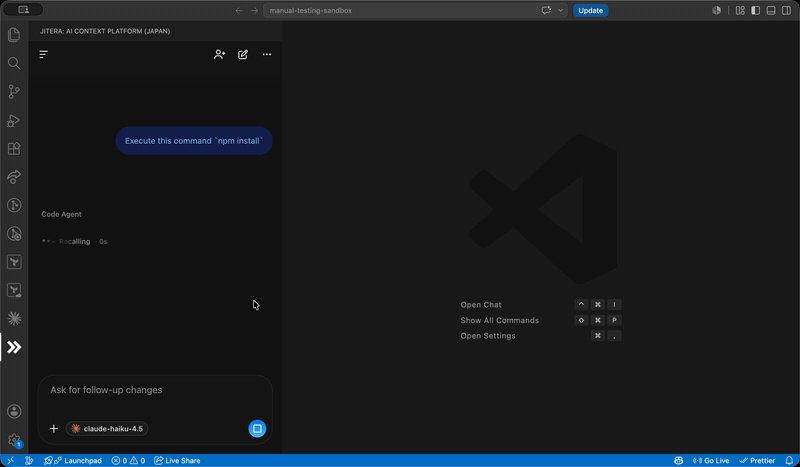Image resolution: width=800 pixels, height=467 pixels.
Task: Start a new chat with the edit icon
Action: click(243, 54)
